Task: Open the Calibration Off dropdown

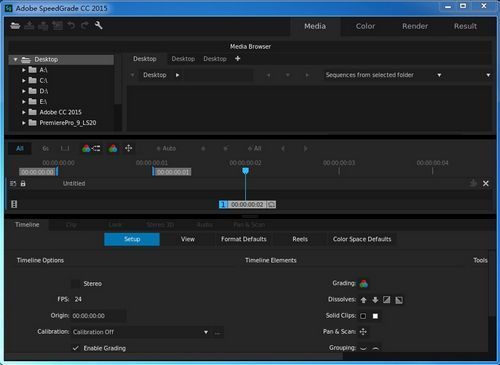Action: [x=140, y=332]
